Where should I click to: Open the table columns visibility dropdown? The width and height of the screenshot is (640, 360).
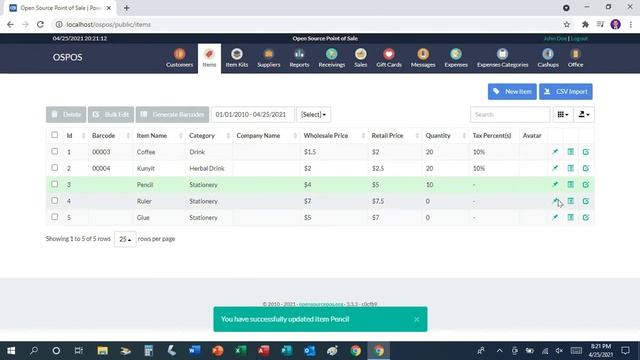563,115
